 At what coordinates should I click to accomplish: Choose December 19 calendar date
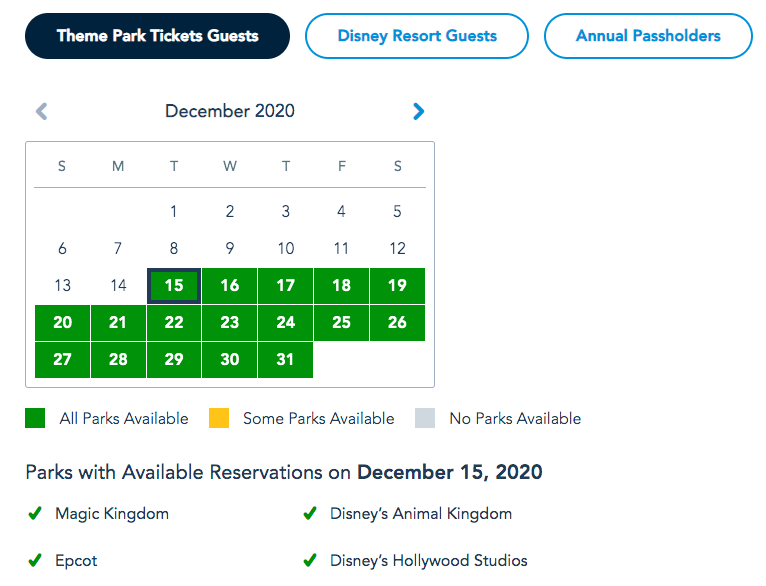point(397,286)
